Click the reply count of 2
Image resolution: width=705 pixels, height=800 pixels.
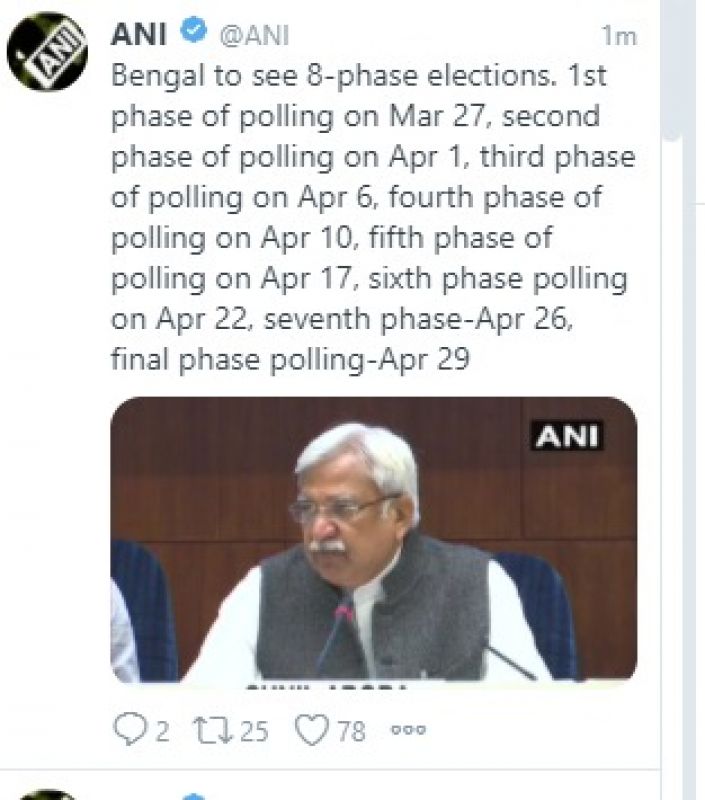(161, 732)
